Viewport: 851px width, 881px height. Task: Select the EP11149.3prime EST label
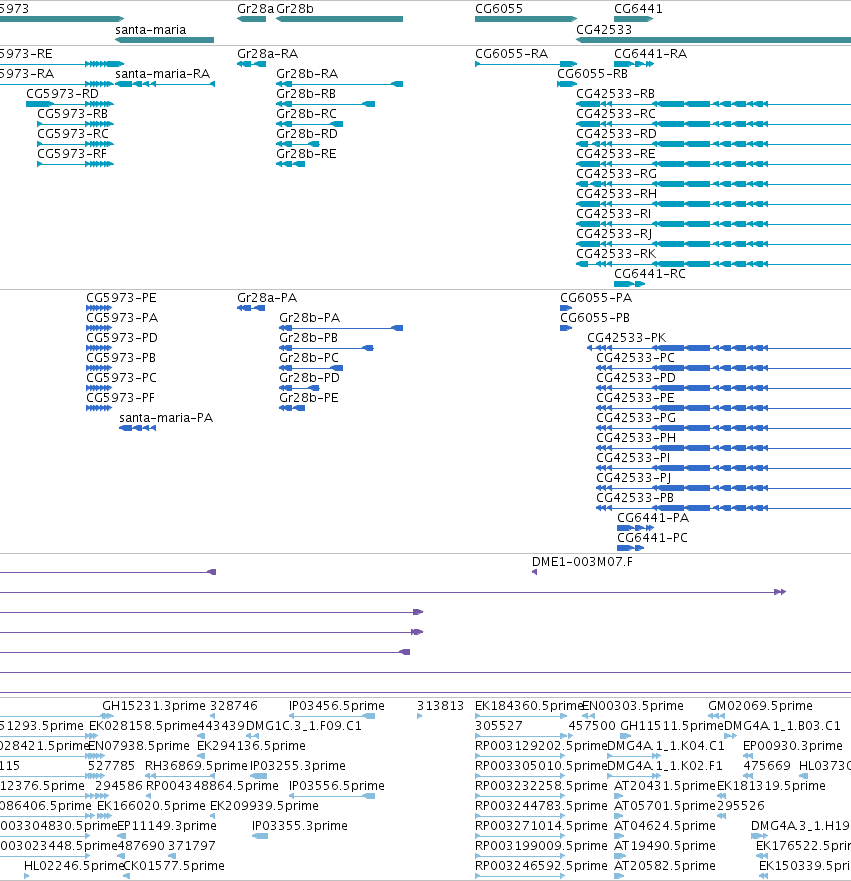click(x=167, y=826)
